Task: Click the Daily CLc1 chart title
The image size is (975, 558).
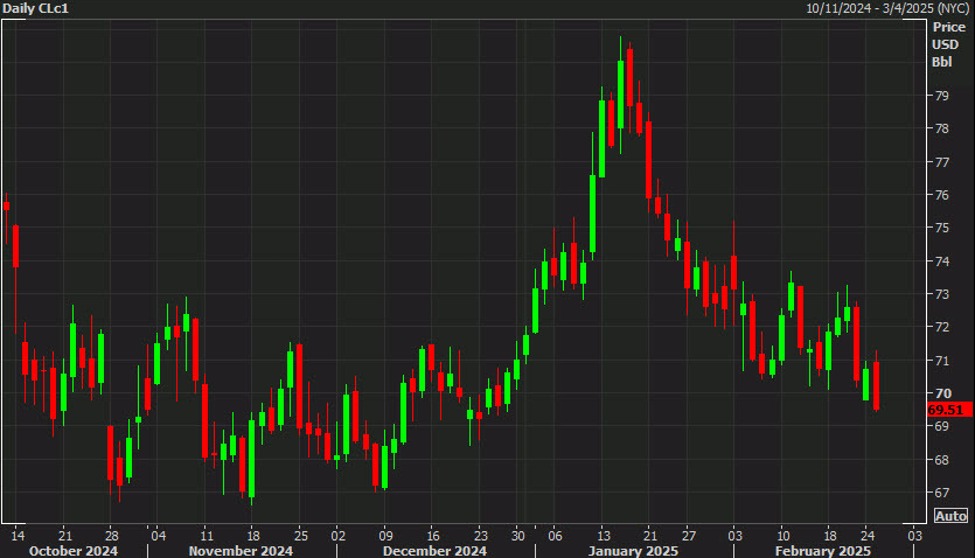Action: coord(37,8)
